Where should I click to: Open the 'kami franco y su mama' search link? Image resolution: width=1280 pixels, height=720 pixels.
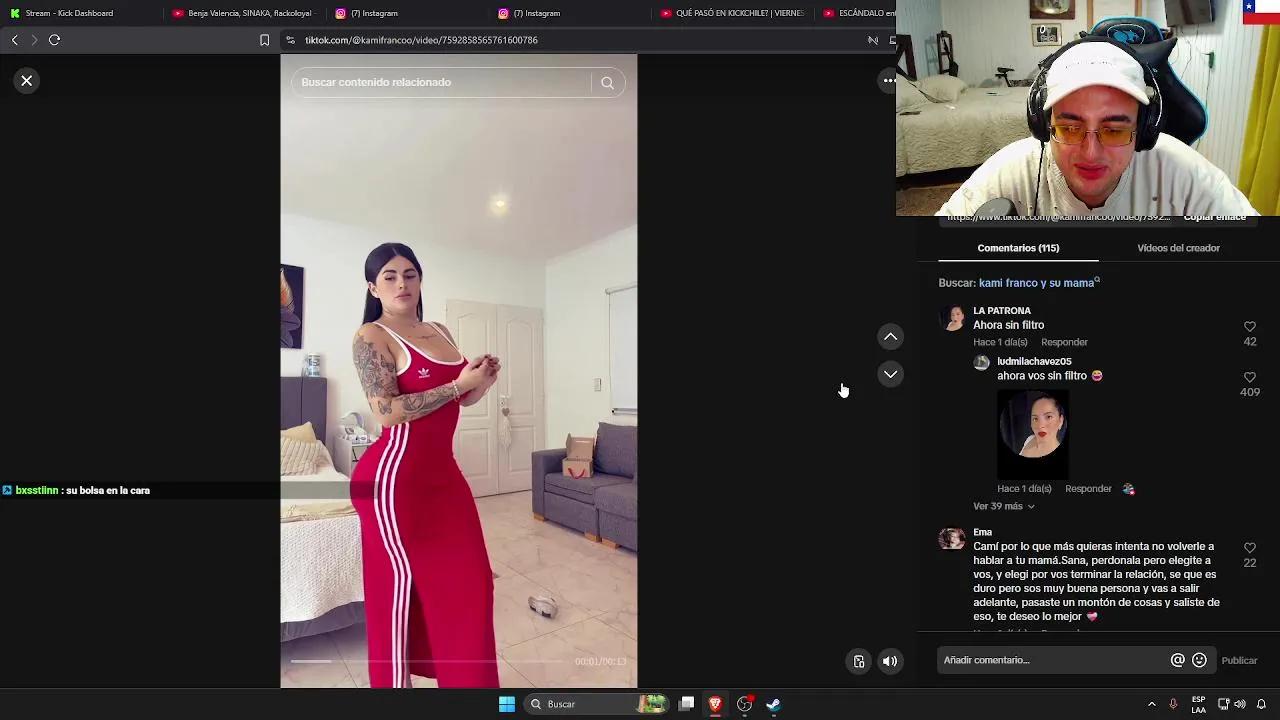(x=1039, y=283)
